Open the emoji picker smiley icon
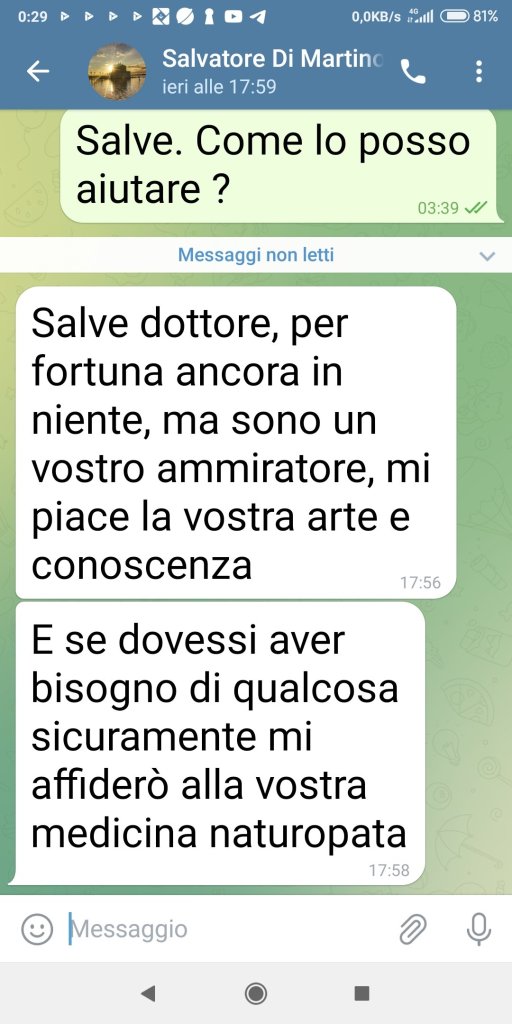The width and height of the screenshot is (512, 1024). tap(37, 929)
